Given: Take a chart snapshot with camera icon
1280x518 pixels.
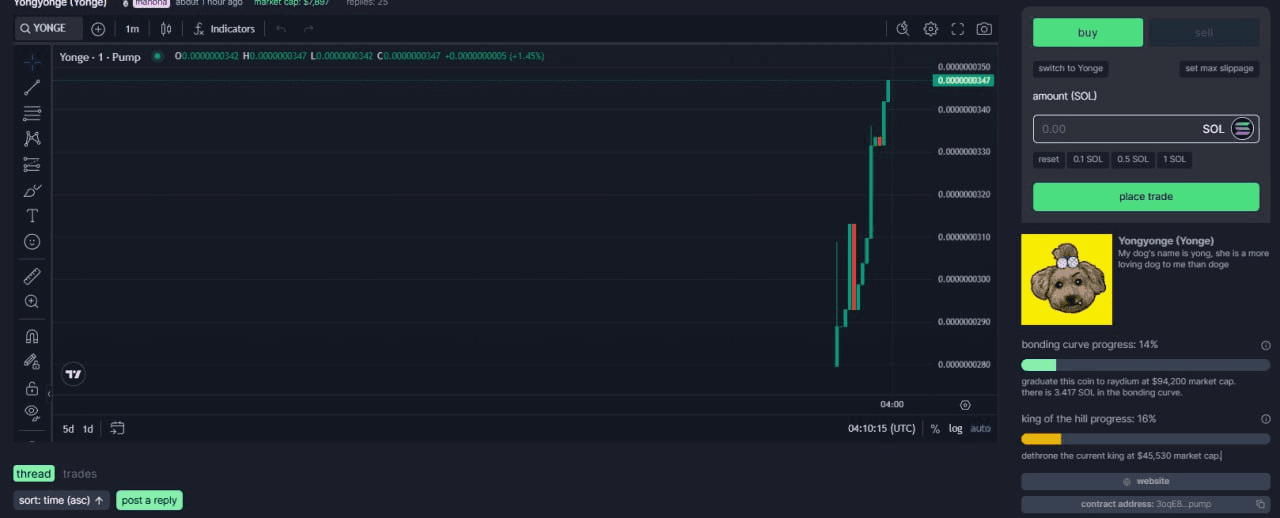Looking at the screenshot, I should click(x=985, y=29).
